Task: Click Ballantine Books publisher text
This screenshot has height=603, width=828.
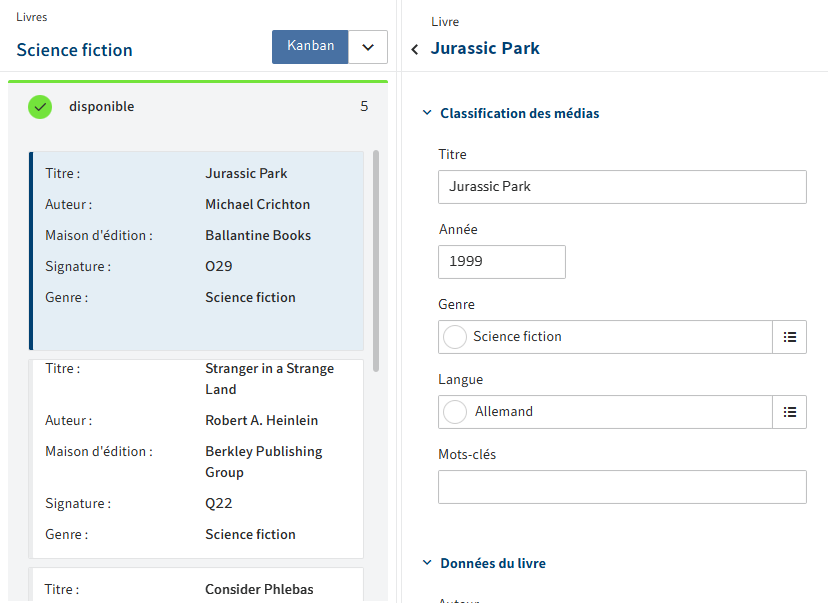Action: [x=258, y=235]
